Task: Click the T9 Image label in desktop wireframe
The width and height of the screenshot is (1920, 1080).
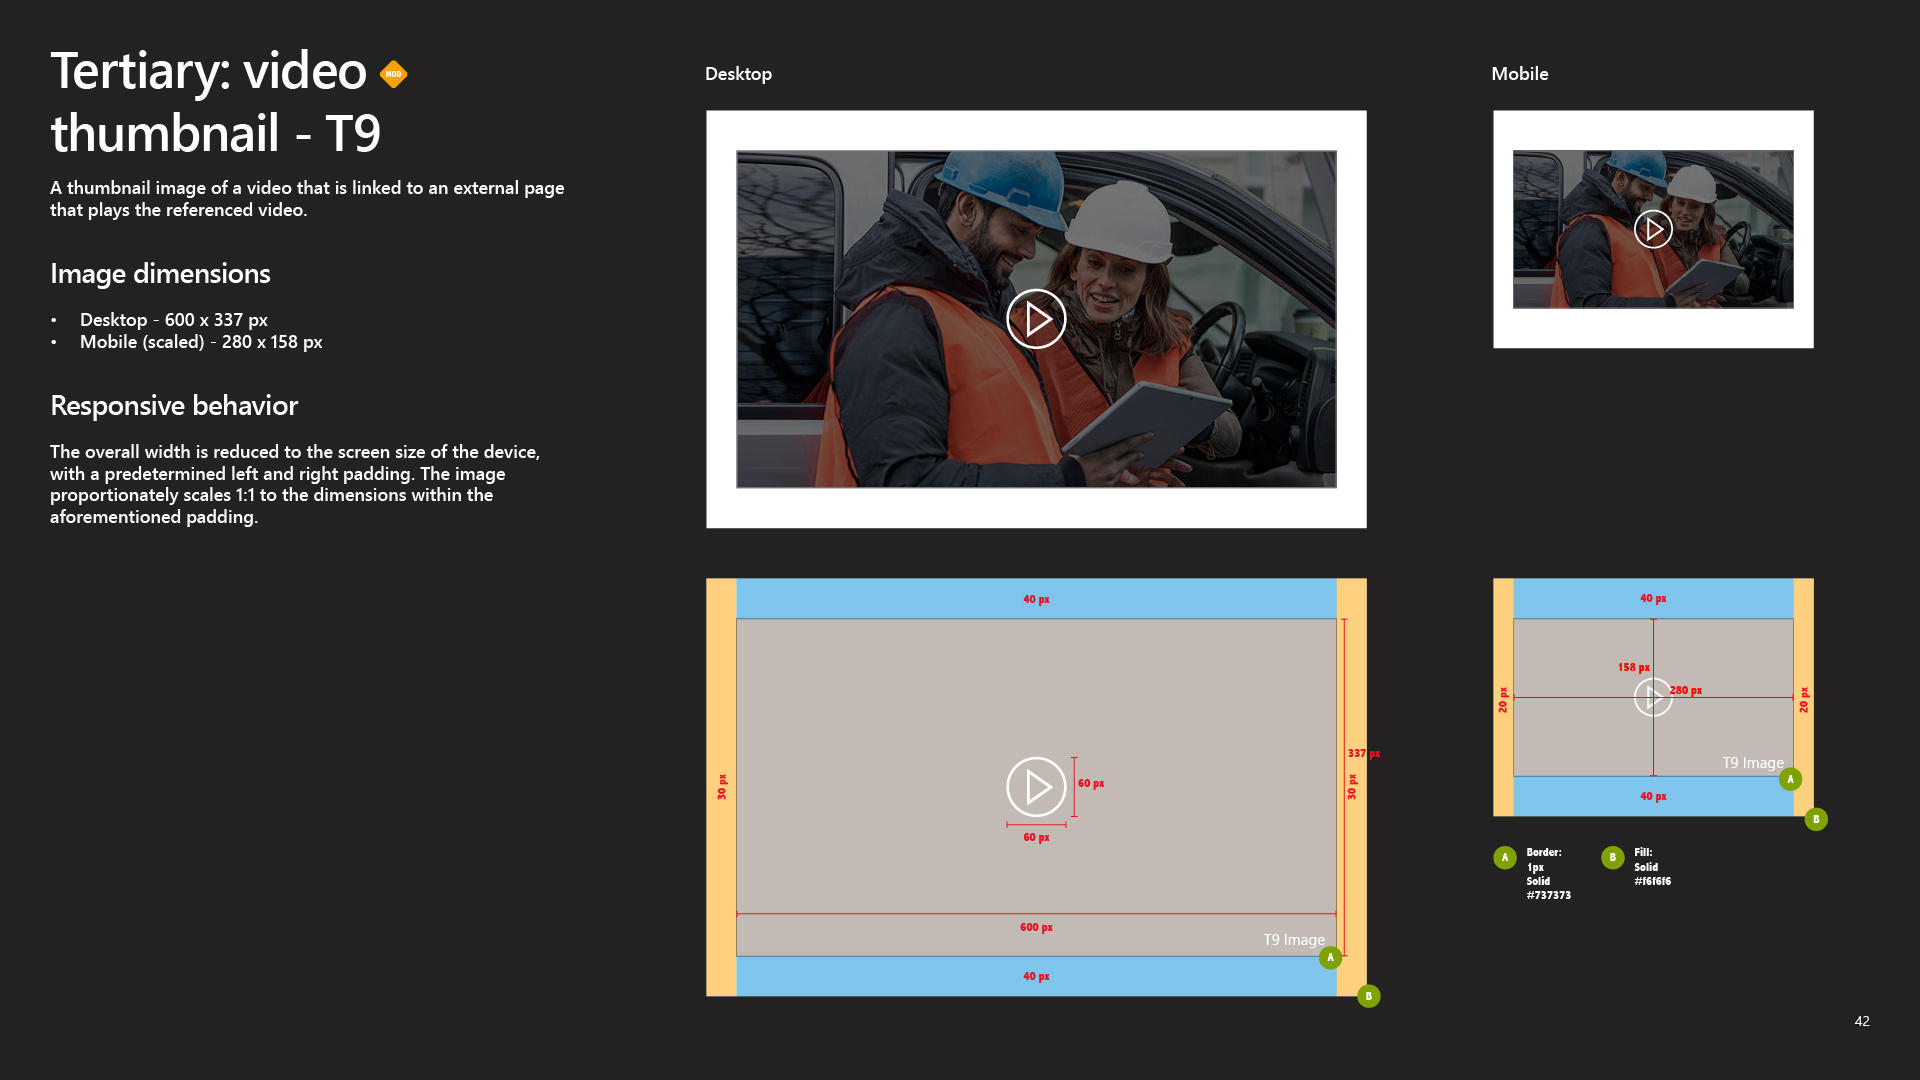Action: coord(1293,940)
